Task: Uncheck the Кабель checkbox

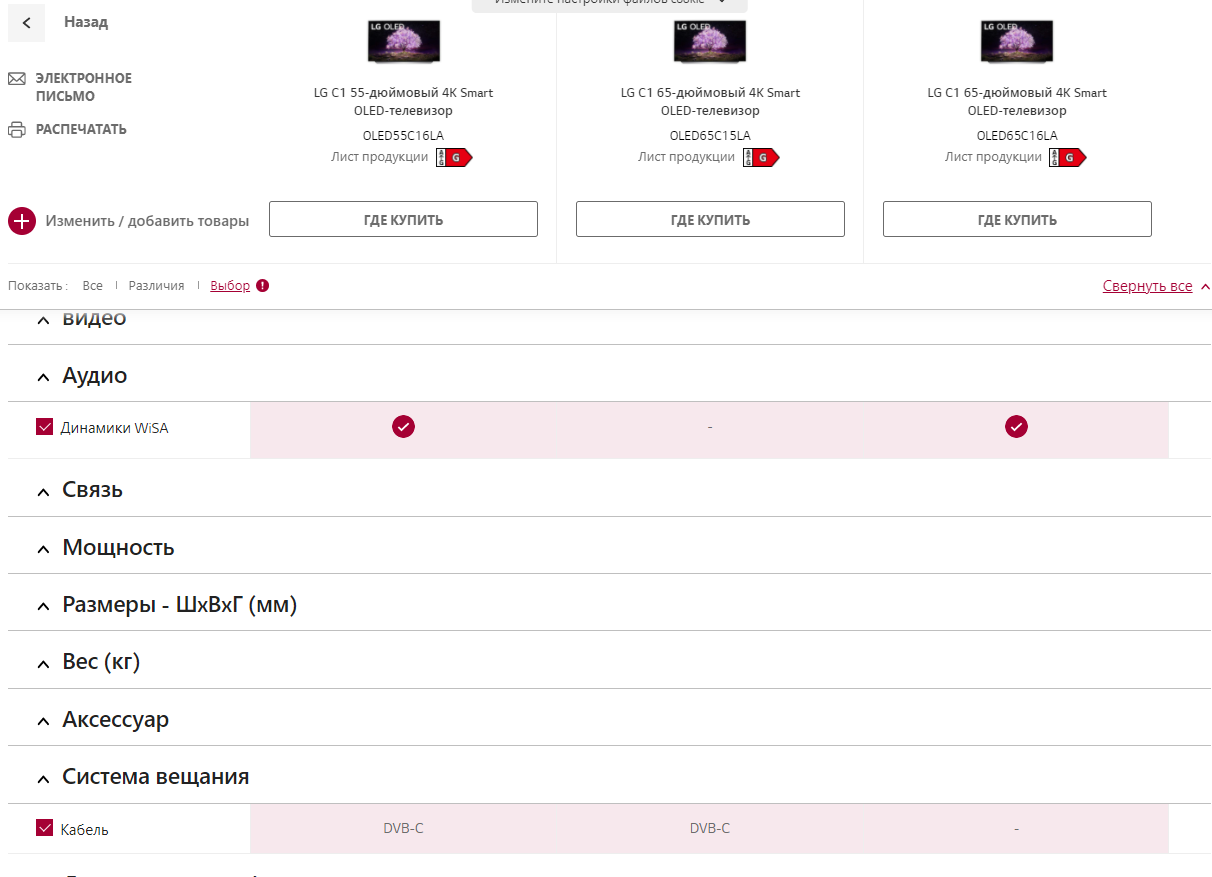Action: click(x=44, y=828)
